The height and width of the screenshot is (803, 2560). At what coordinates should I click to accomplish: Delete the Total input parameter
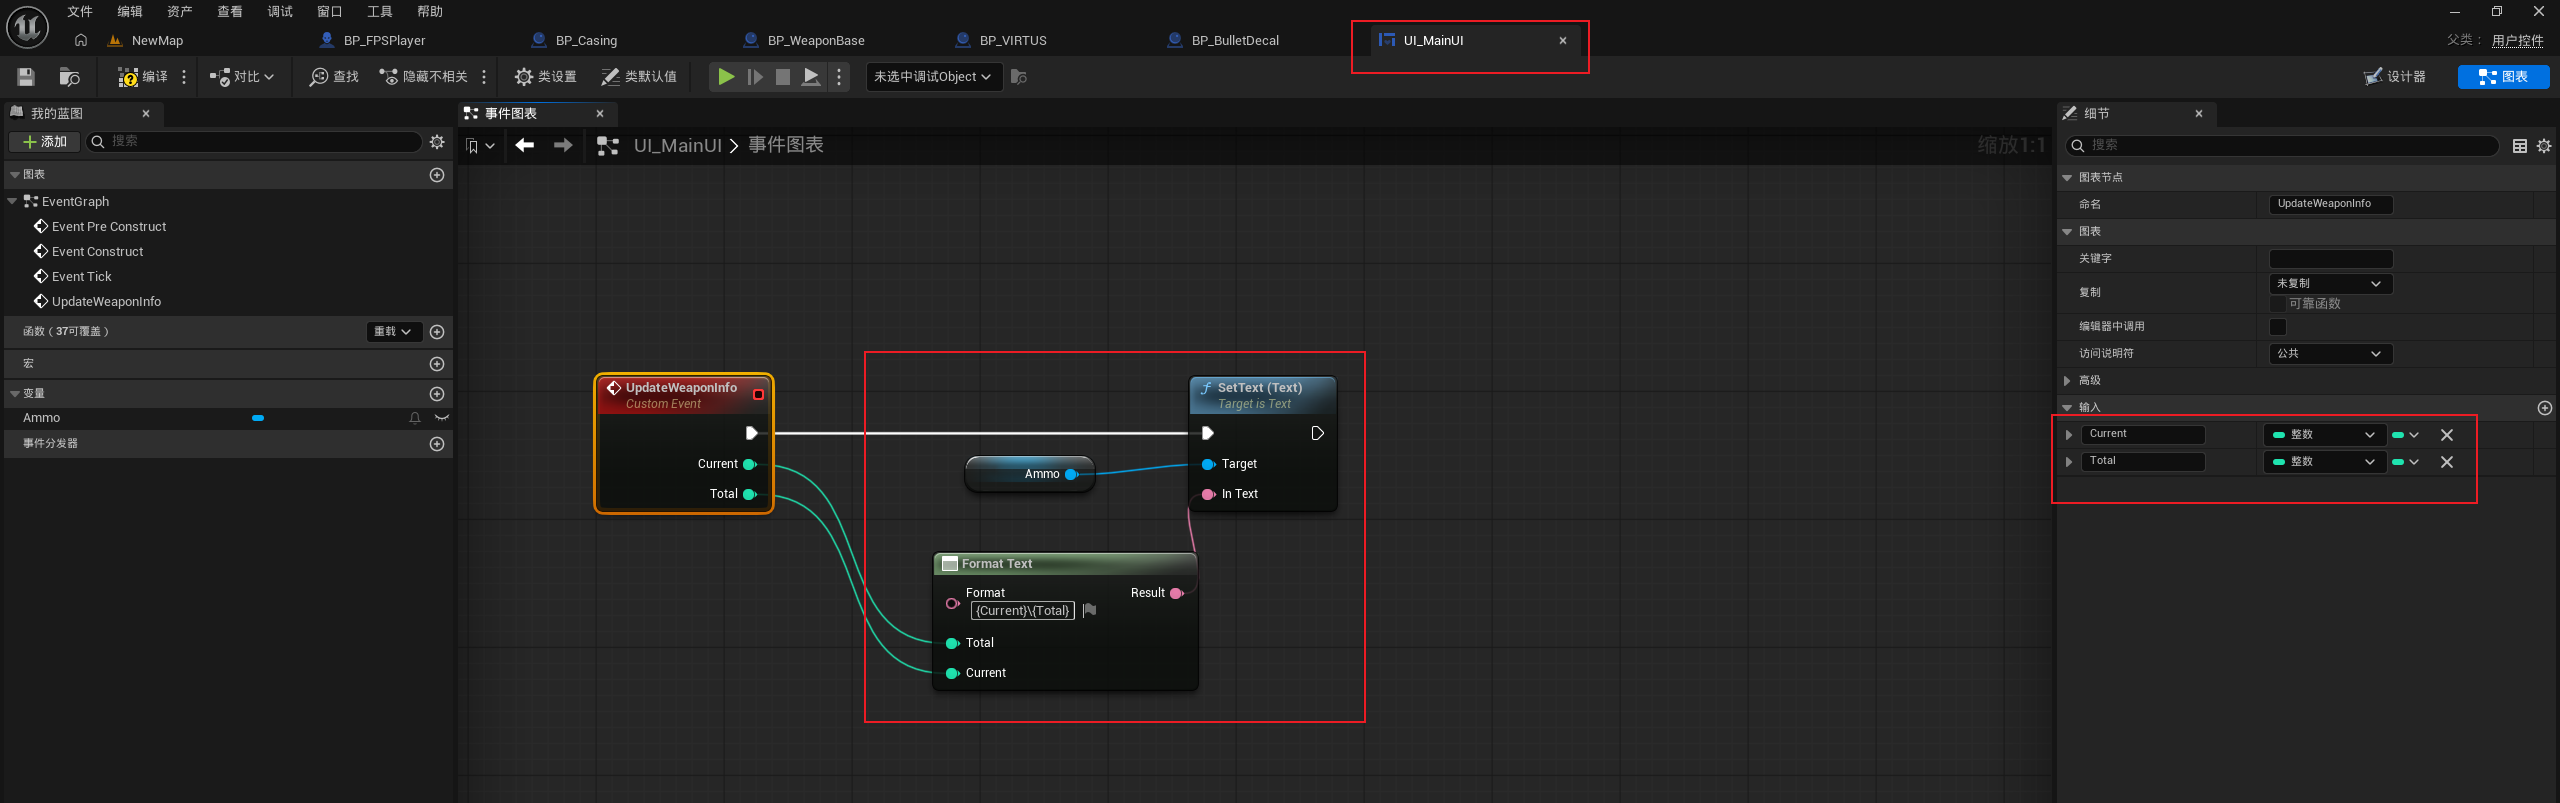tap(2447, 462)
